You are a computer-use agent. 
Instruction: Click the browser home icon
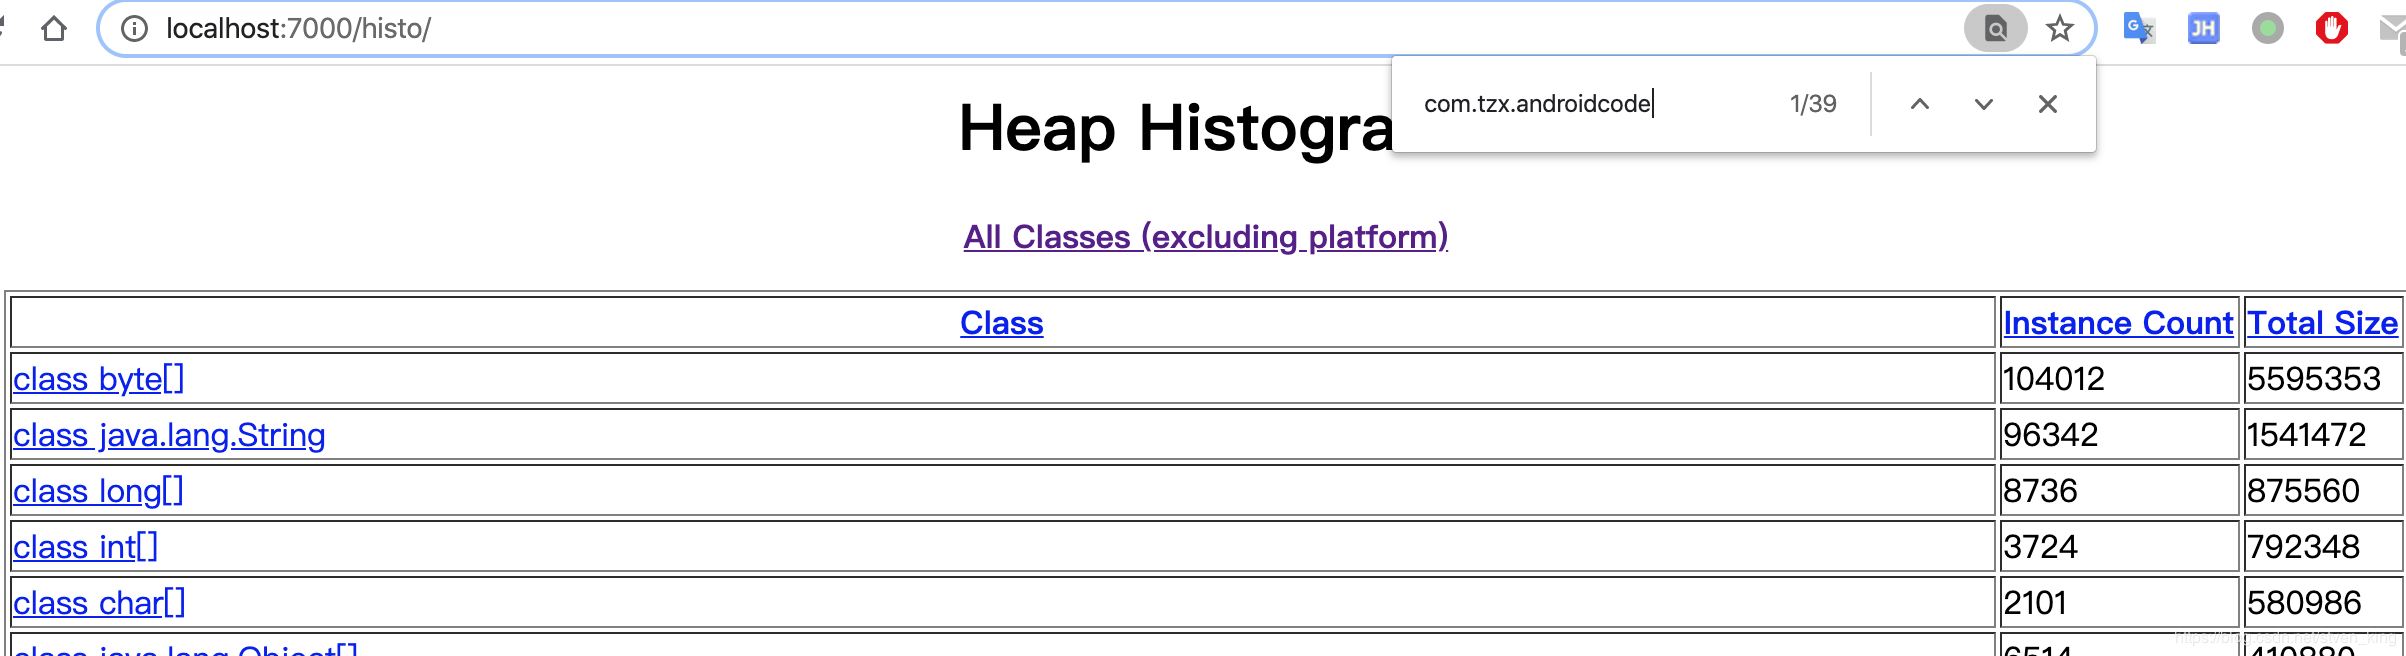54,29
